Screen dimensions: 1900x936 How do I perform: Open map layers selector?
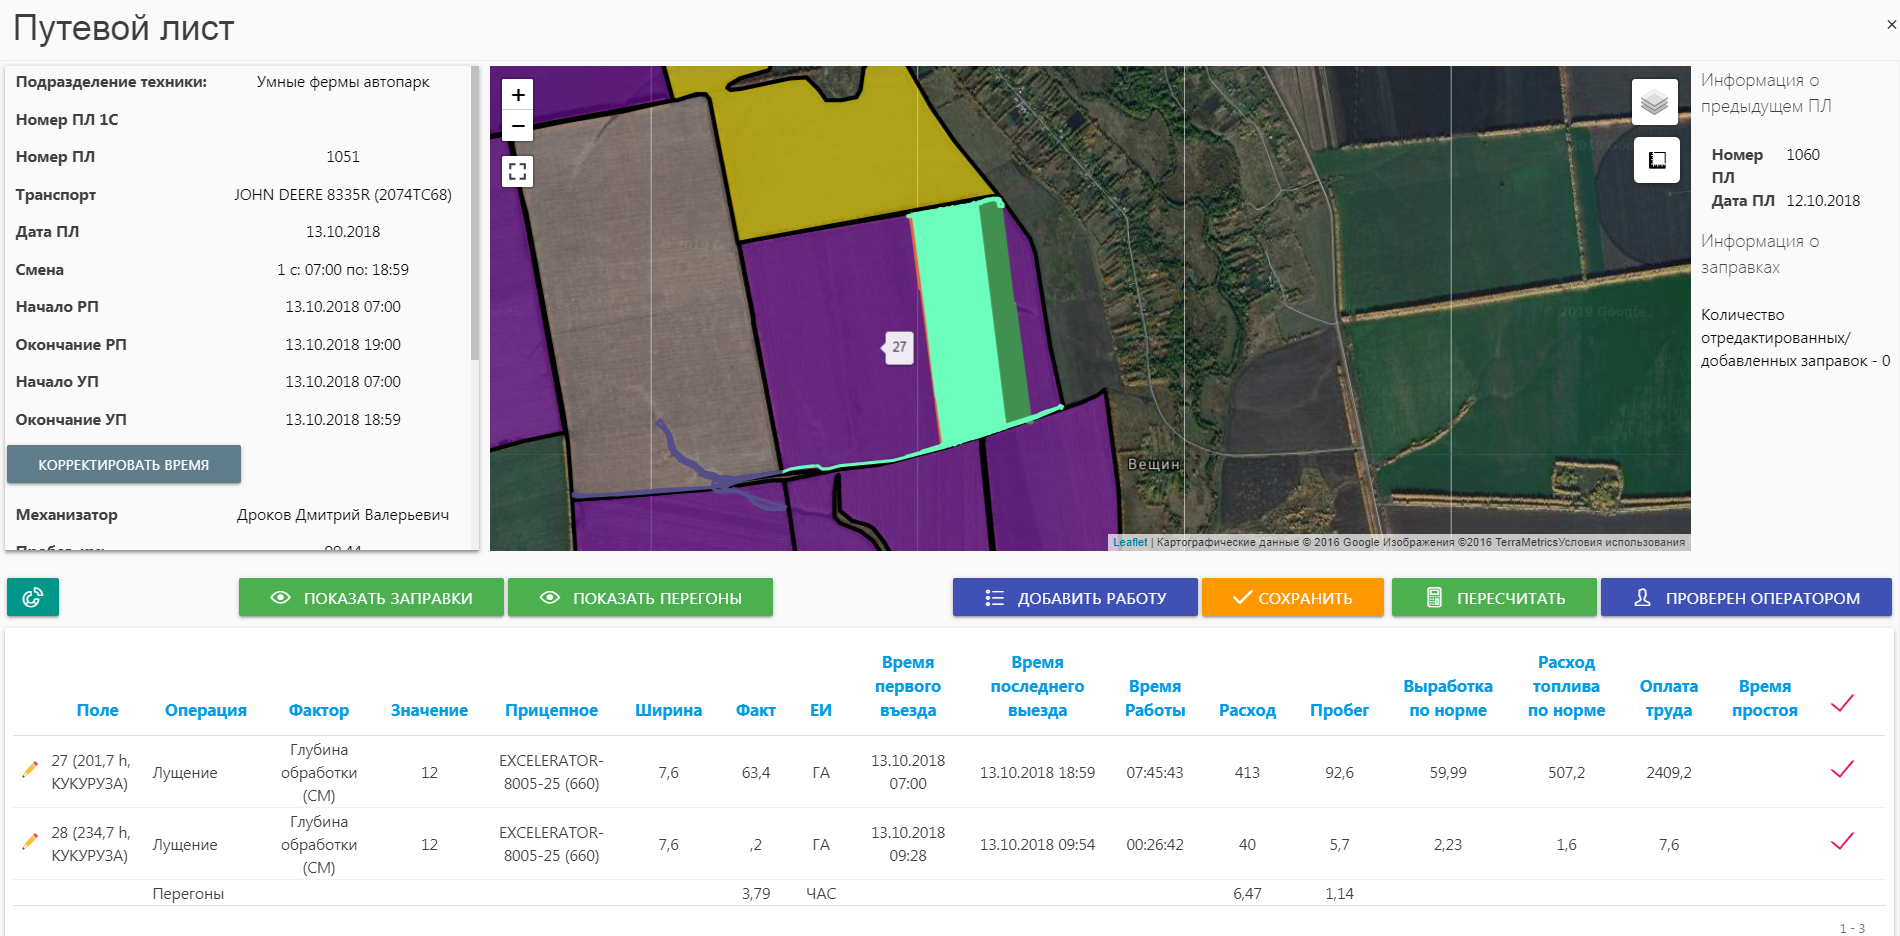[1655, 102]
